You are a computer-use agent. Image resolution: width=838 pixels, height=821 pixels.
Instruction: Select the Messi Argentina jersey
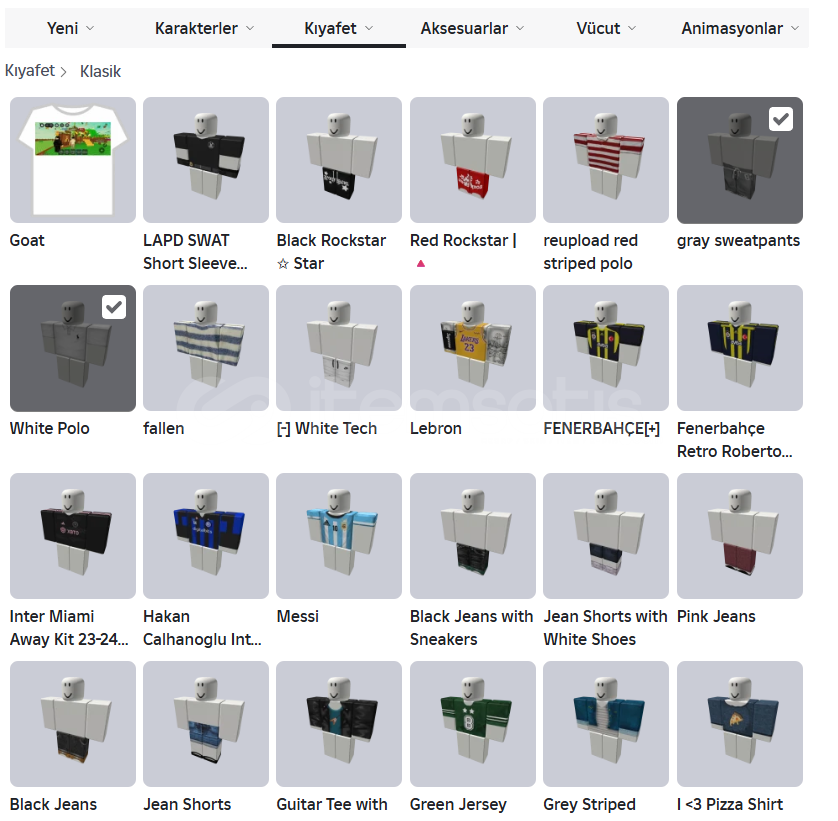pos(339,536)
